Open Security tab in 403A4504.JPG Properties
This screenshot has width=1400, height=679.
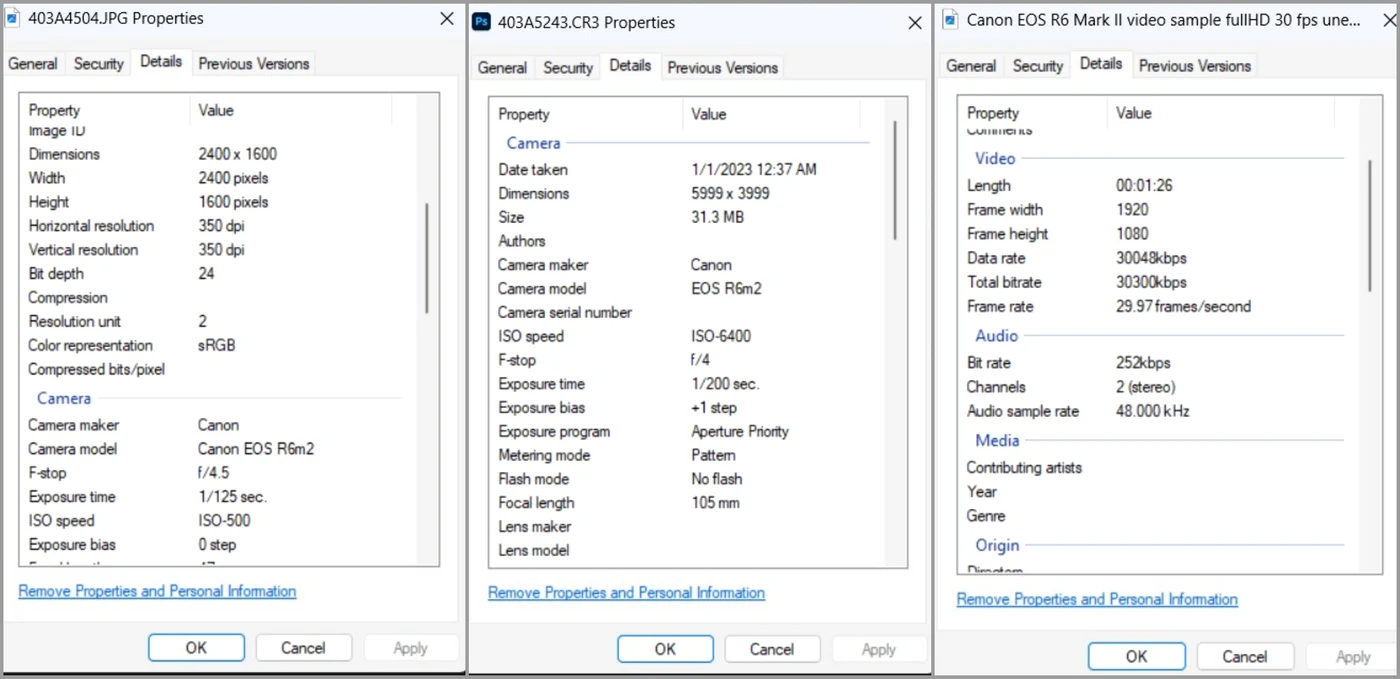[x=98, y=63]
